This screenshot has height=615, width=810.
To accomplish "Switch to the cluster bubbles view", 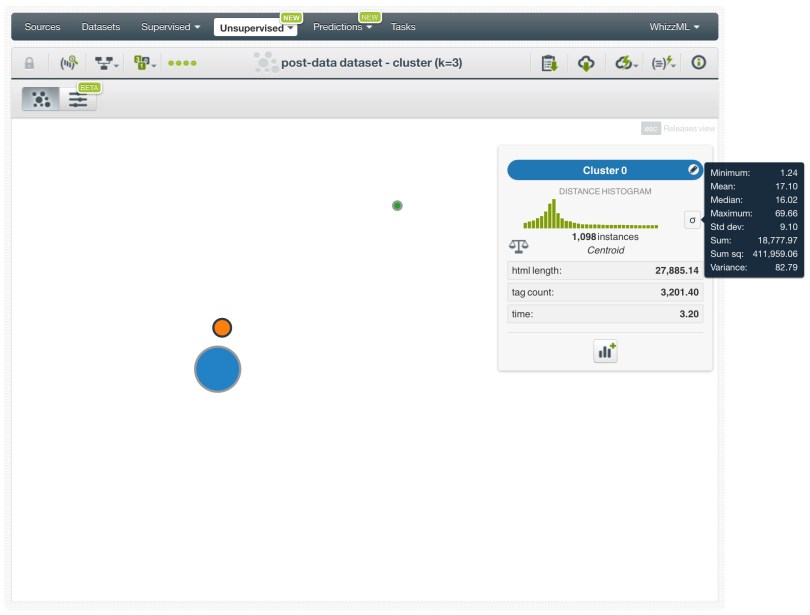I will tap(41, 99).
